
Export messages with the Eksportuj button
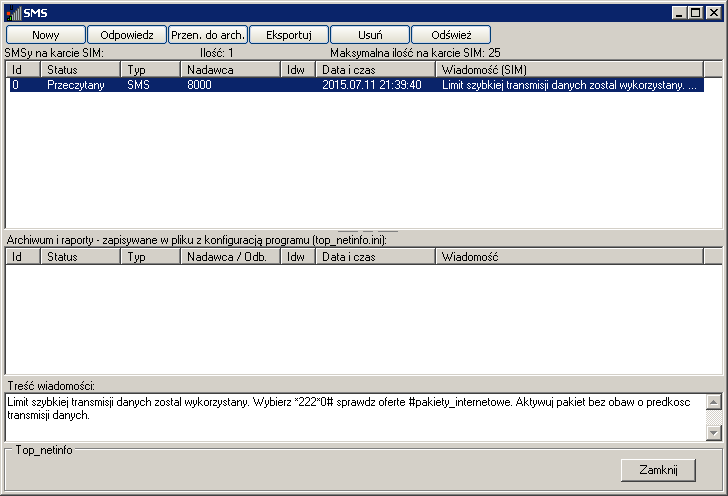(x=288, y=35)
